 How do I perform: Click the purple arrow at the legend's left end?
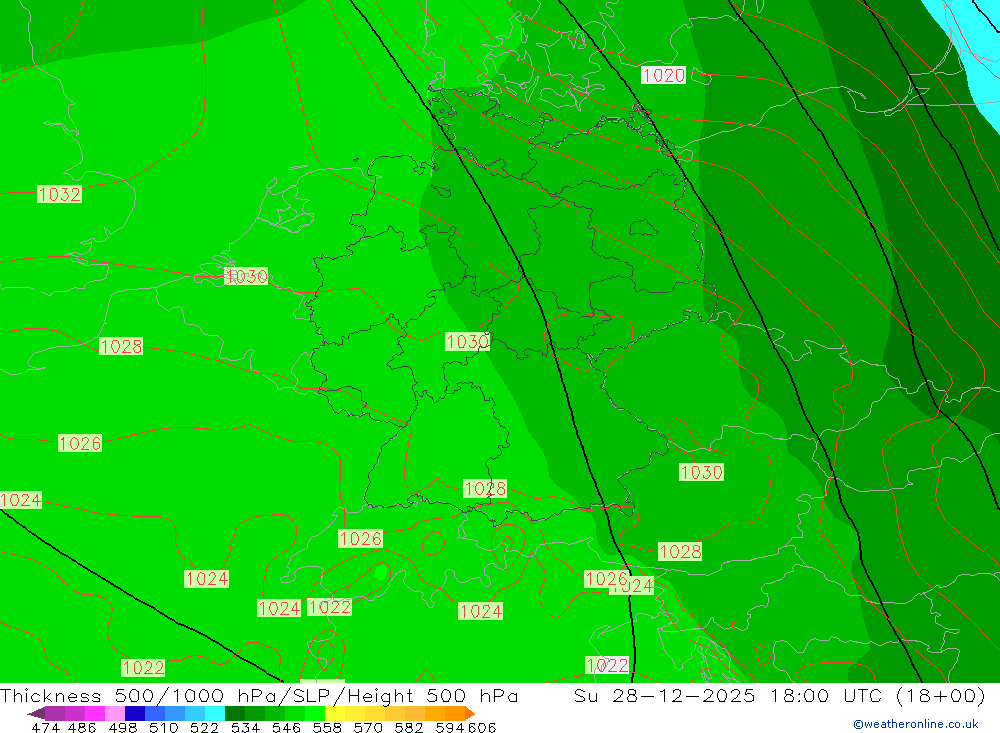[36, 713]
